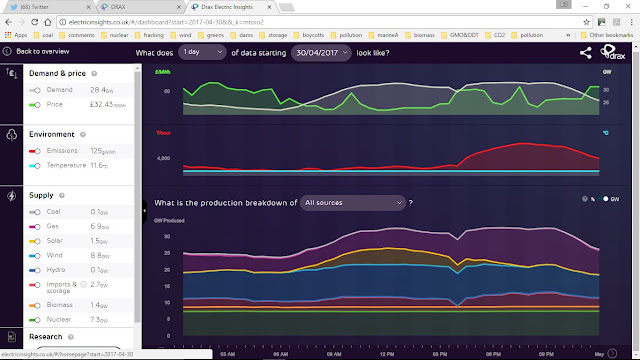Switch to the DRAX browser tab
Viewport: 640px width, 360px height.
140,7
